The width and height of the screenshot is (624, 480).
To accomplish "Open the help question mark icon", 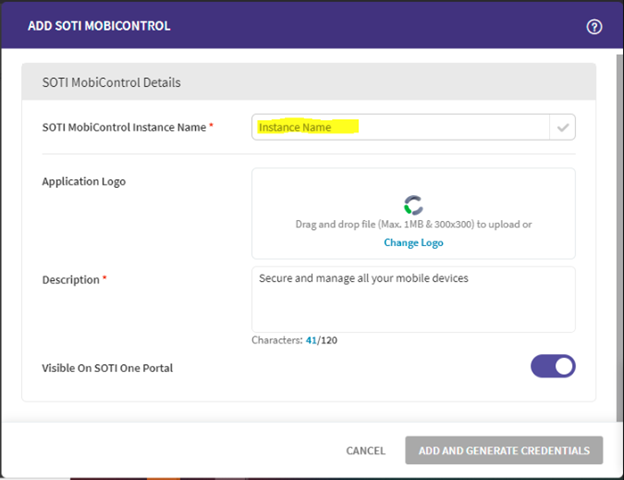I will point(594,27).
